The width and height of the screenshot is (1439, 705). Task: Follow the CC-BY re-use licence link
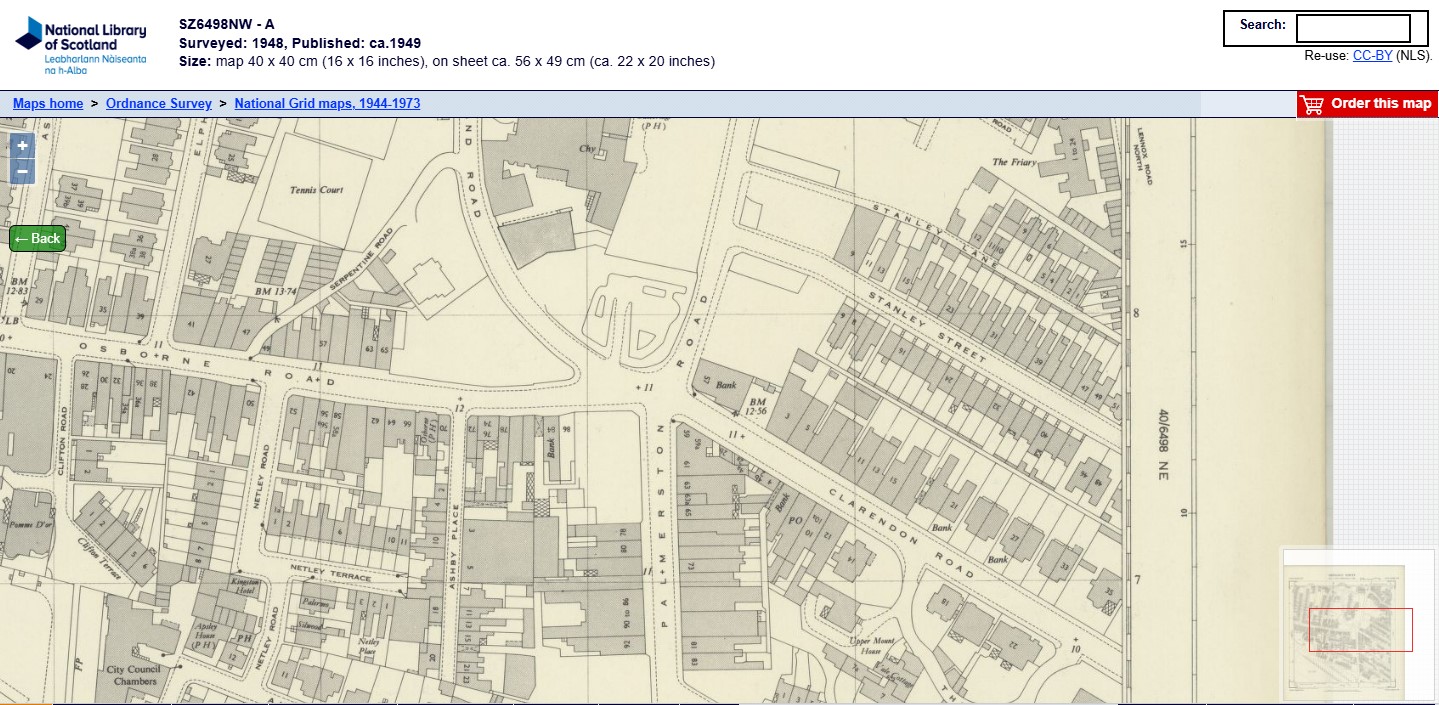point(1372,56)
